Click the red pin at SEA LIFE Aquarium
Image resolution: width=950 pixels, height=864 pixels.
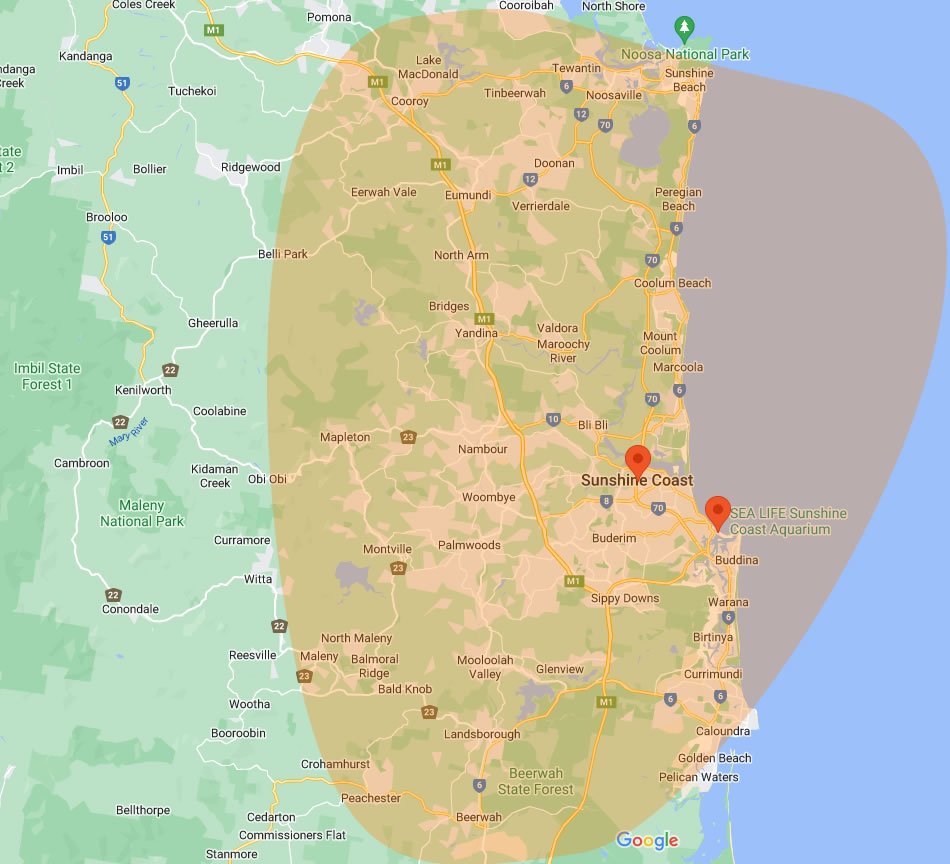[x=718, y=513]
